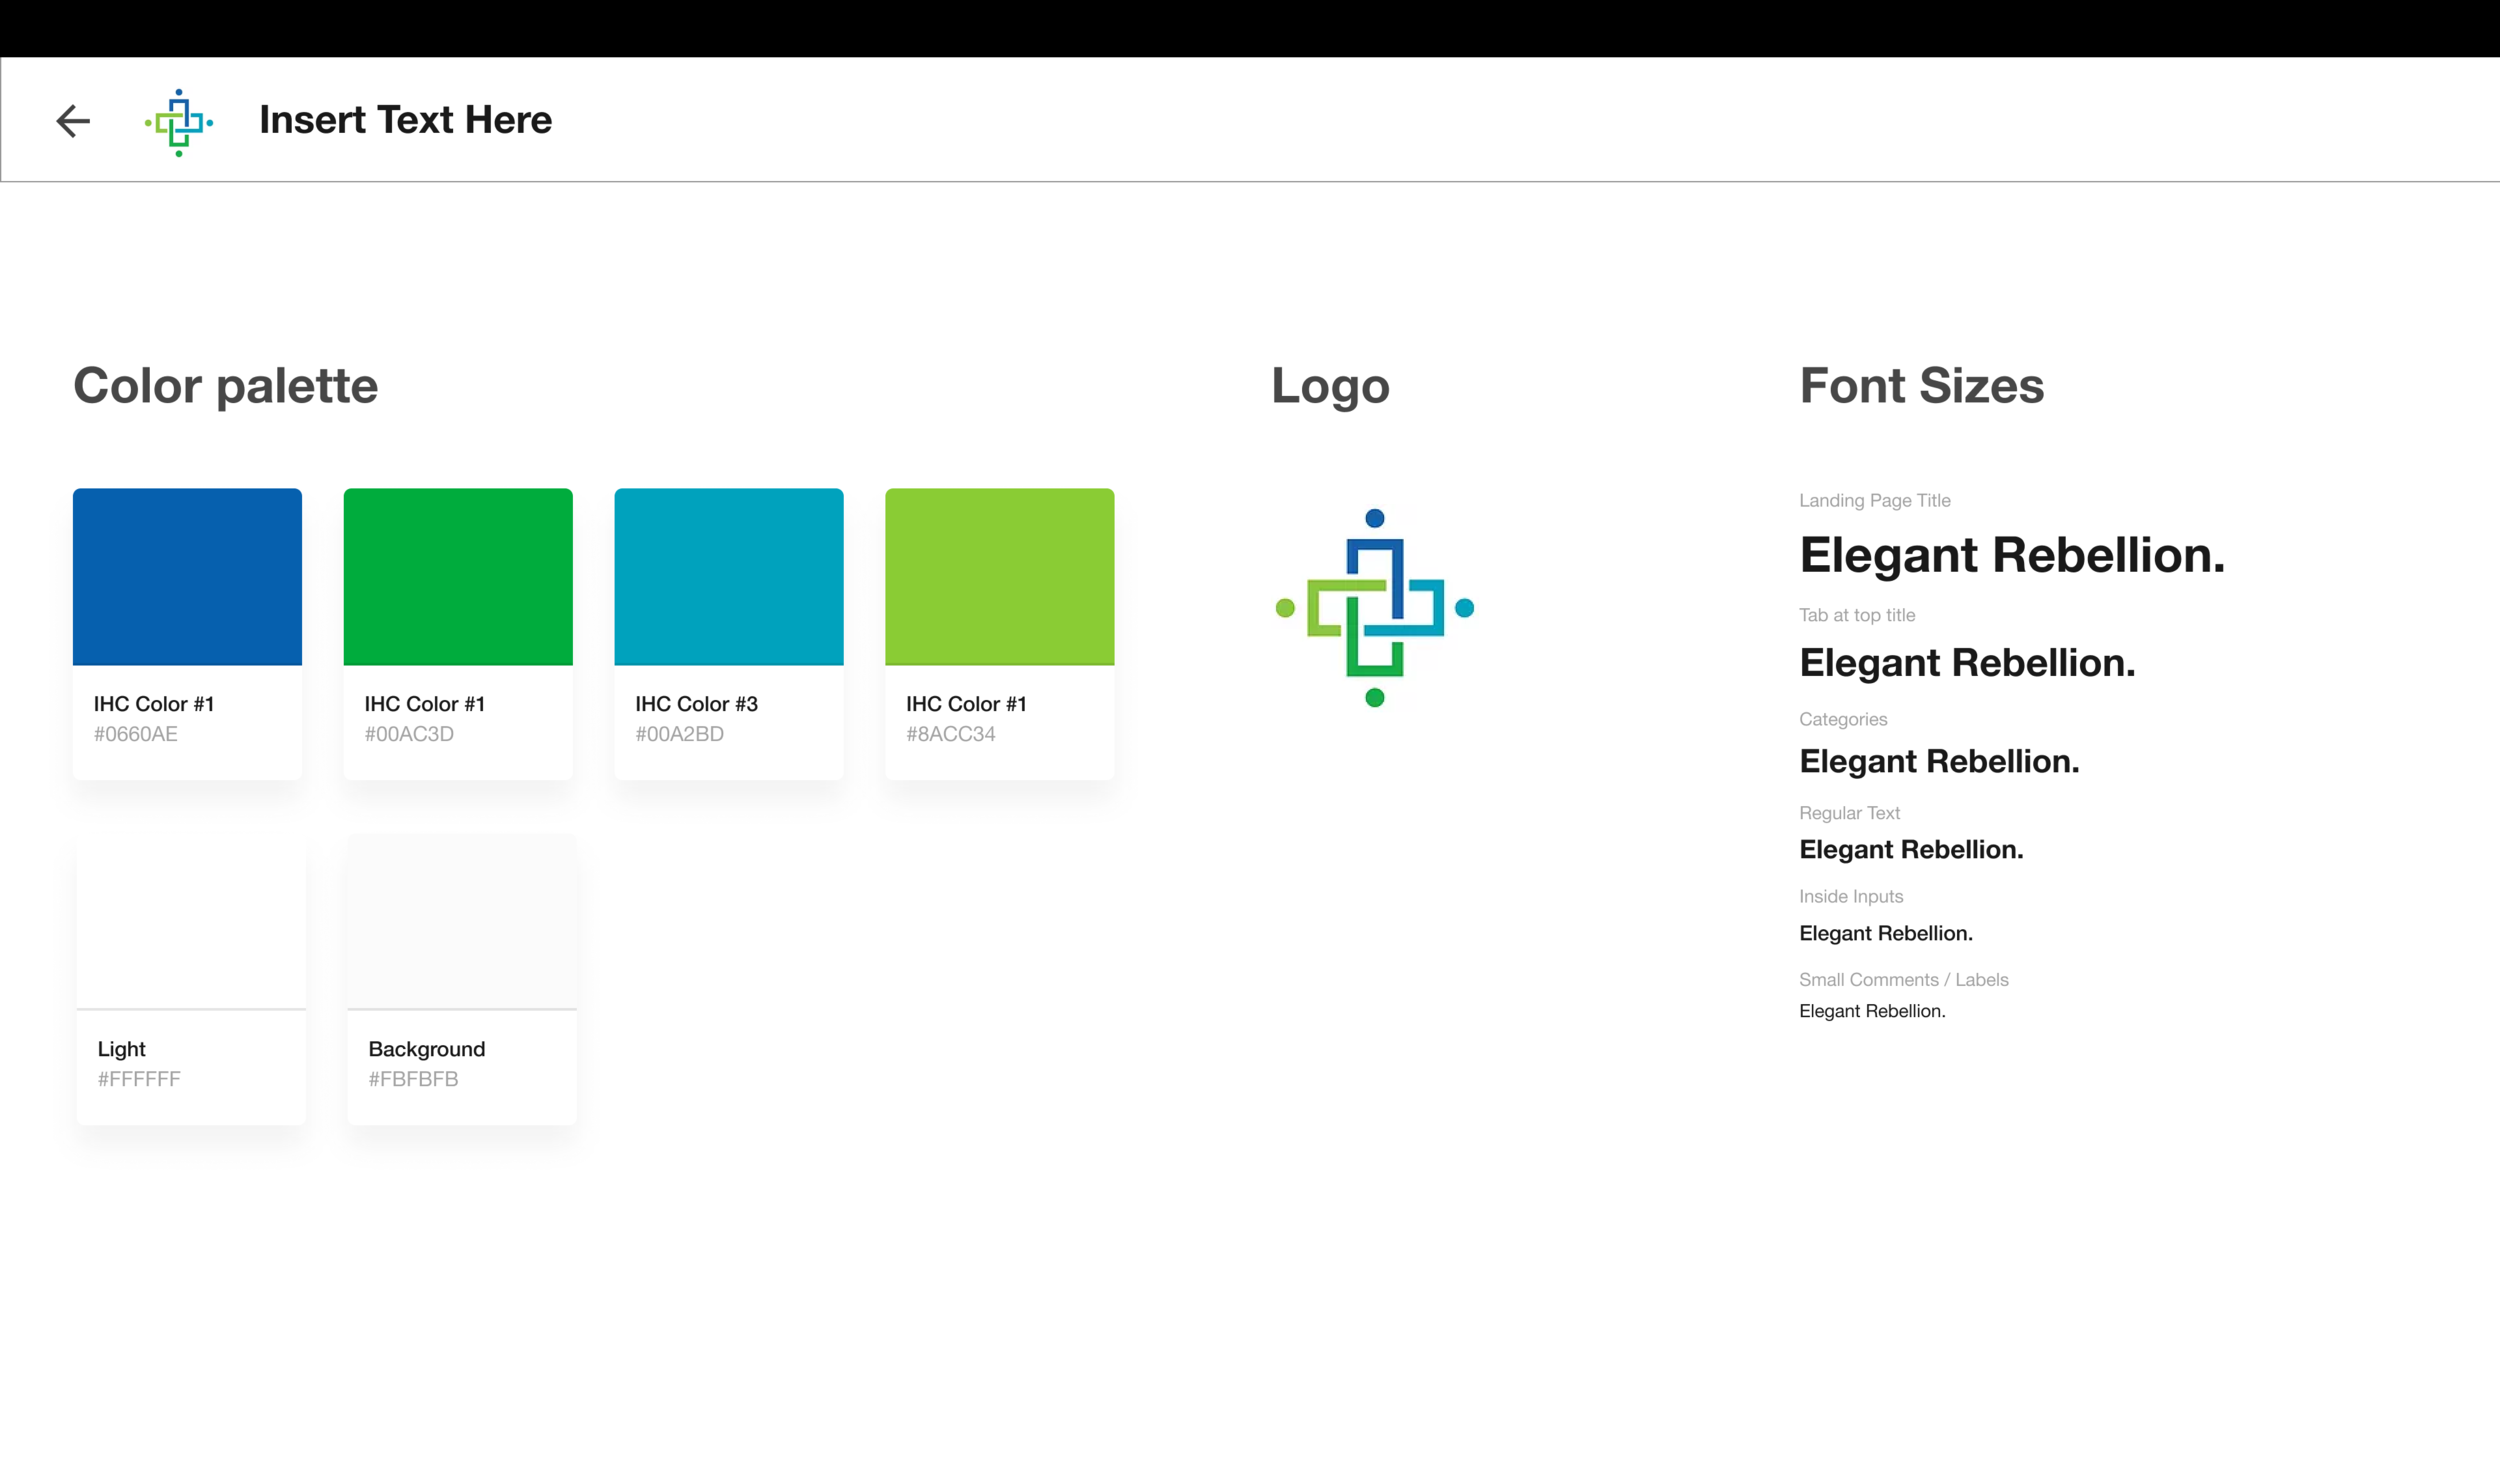Click the Landing Page Title sample text
Viewport: 2500px width, 1473px height.
pos(2012,556)
